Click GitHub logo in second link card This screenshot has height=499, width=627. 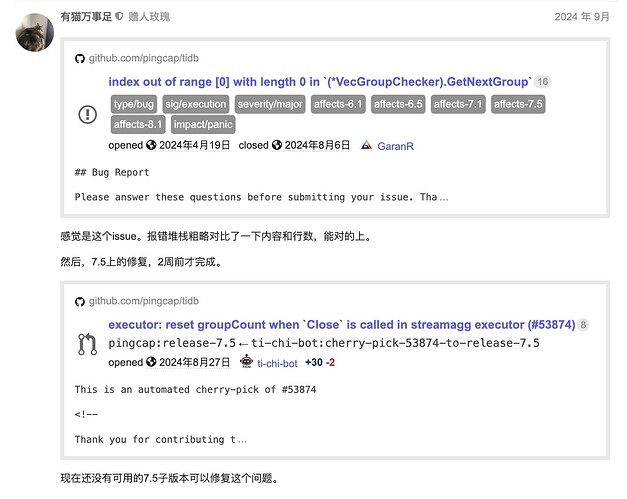pos(80,301)
